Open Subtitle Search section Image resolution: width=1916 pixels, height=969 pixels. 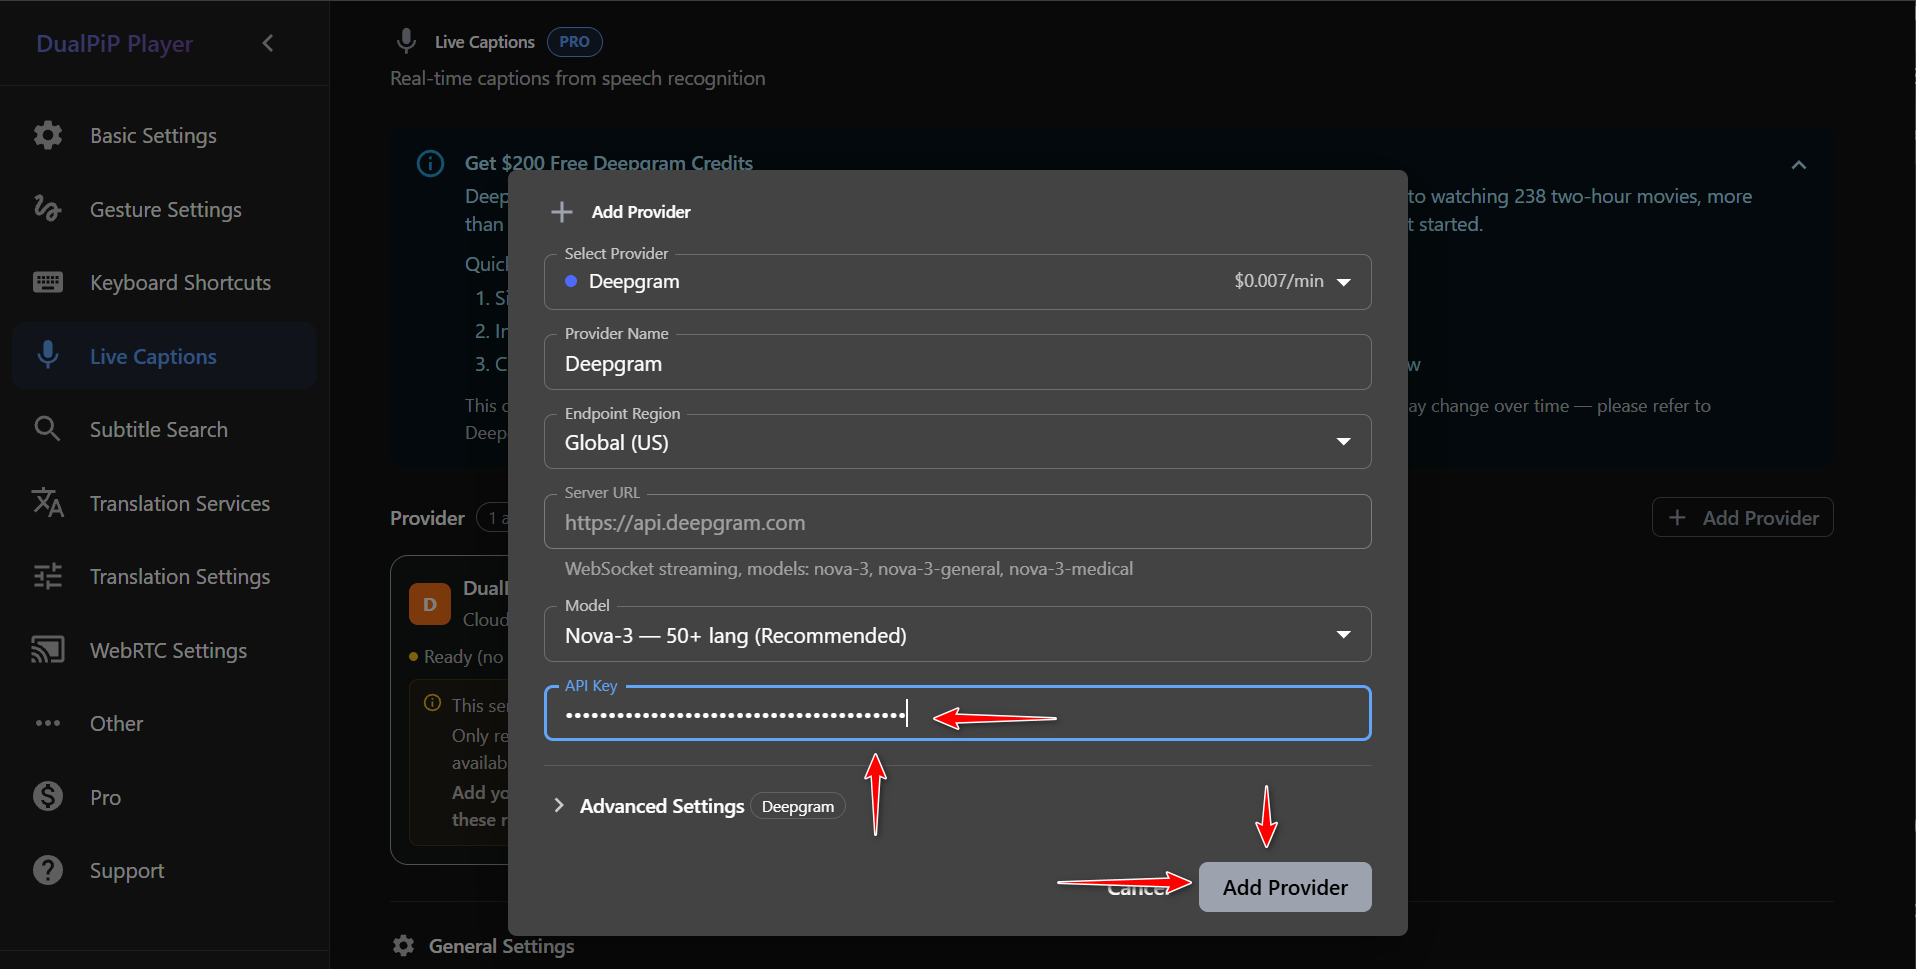tap(165, 429)
